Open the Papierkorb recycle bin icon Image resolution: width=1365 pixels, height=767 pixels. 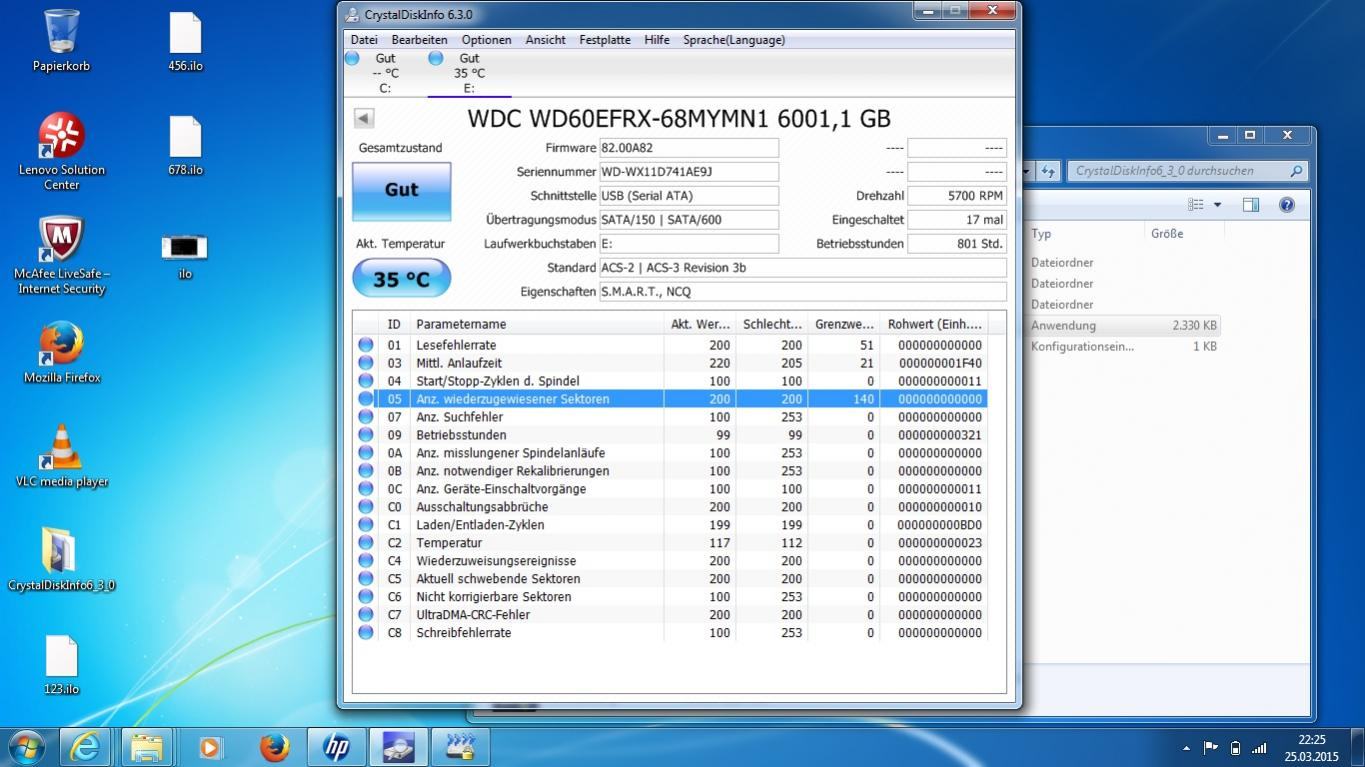pyautogui.click(x=62, y=41)
